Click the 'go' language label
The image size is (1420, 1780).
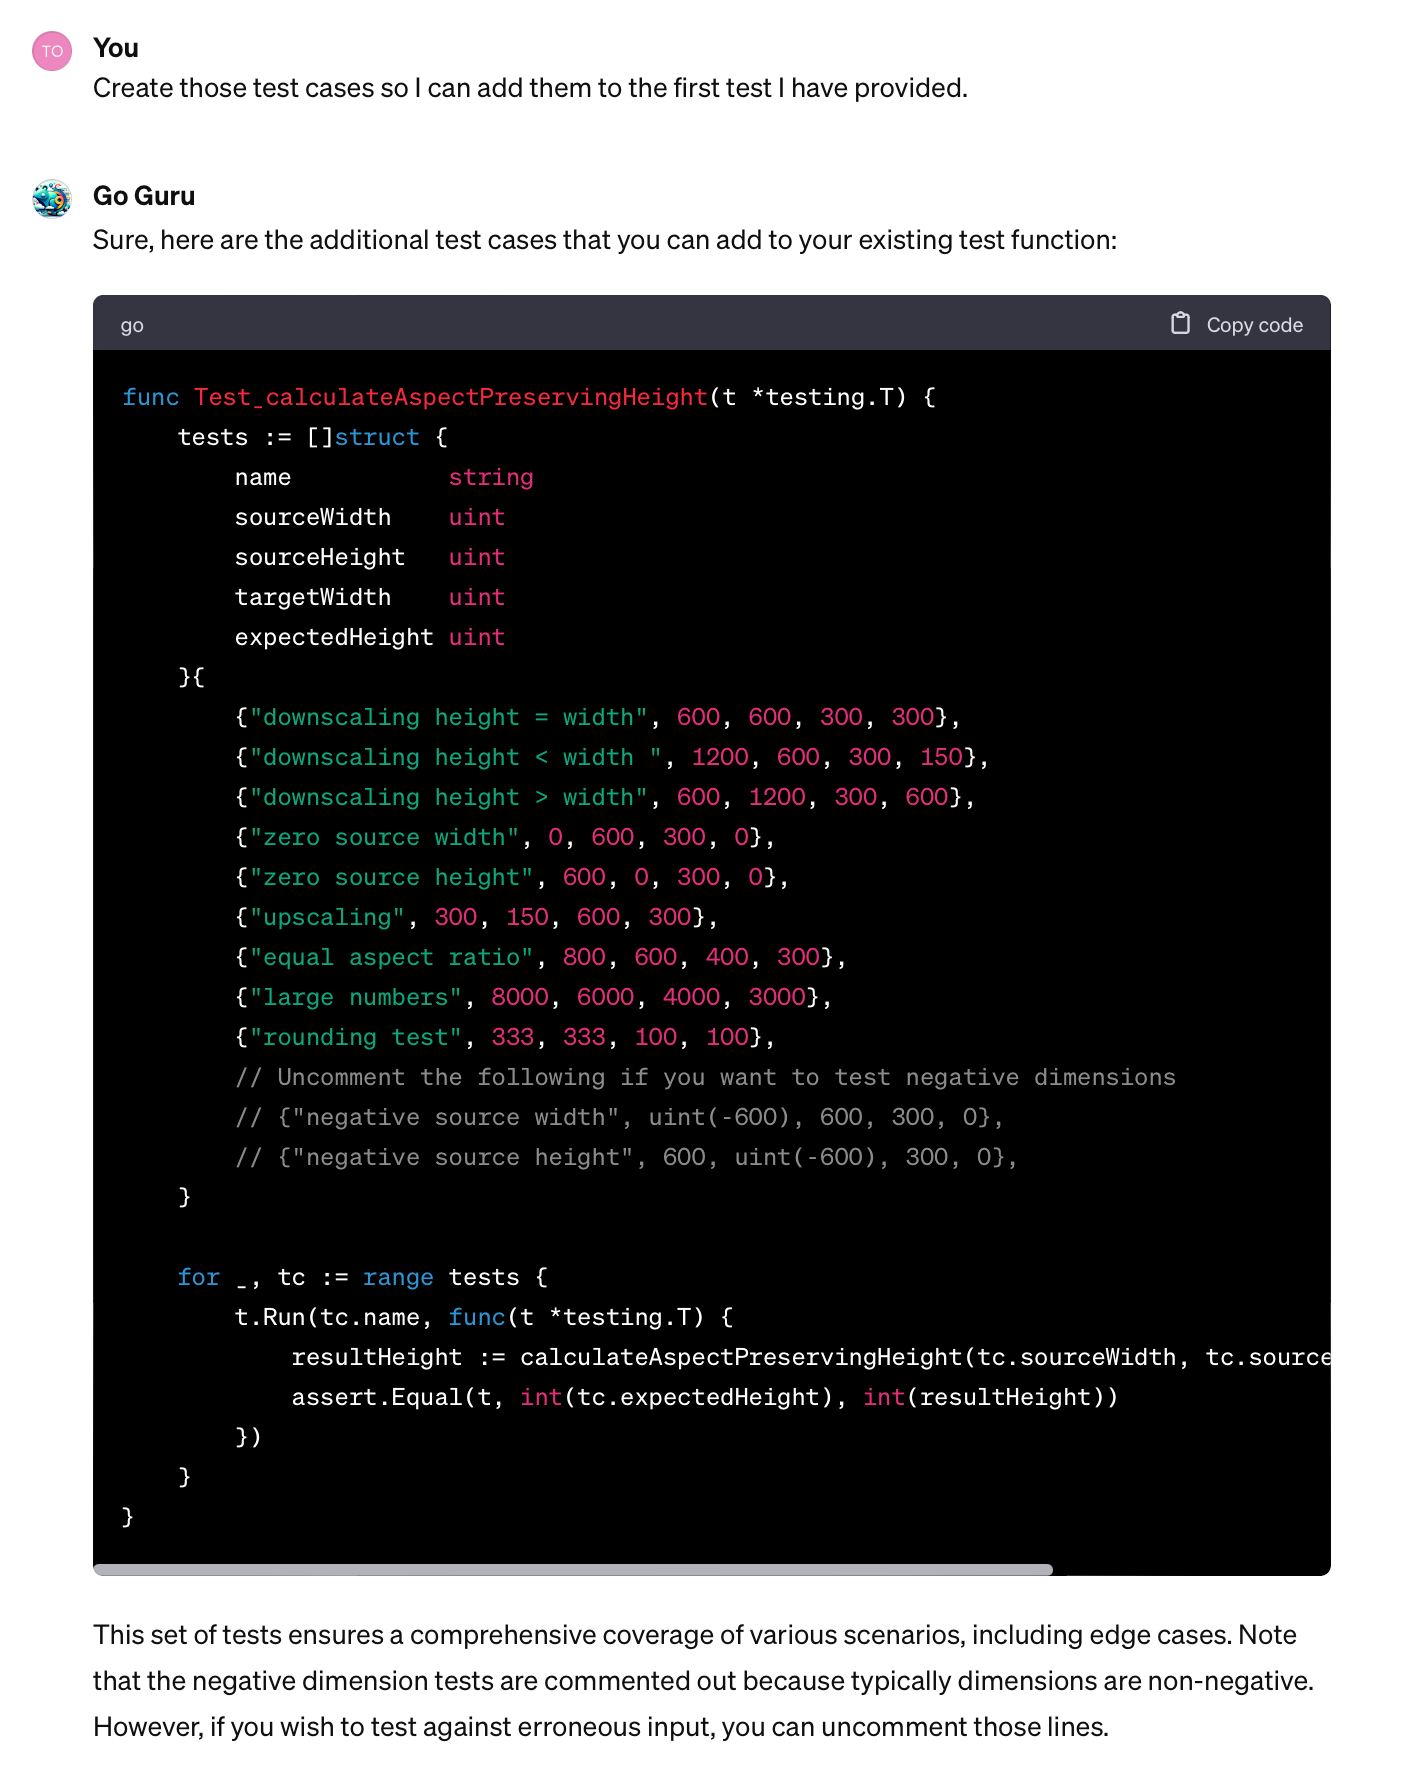[x=132, y=325]
